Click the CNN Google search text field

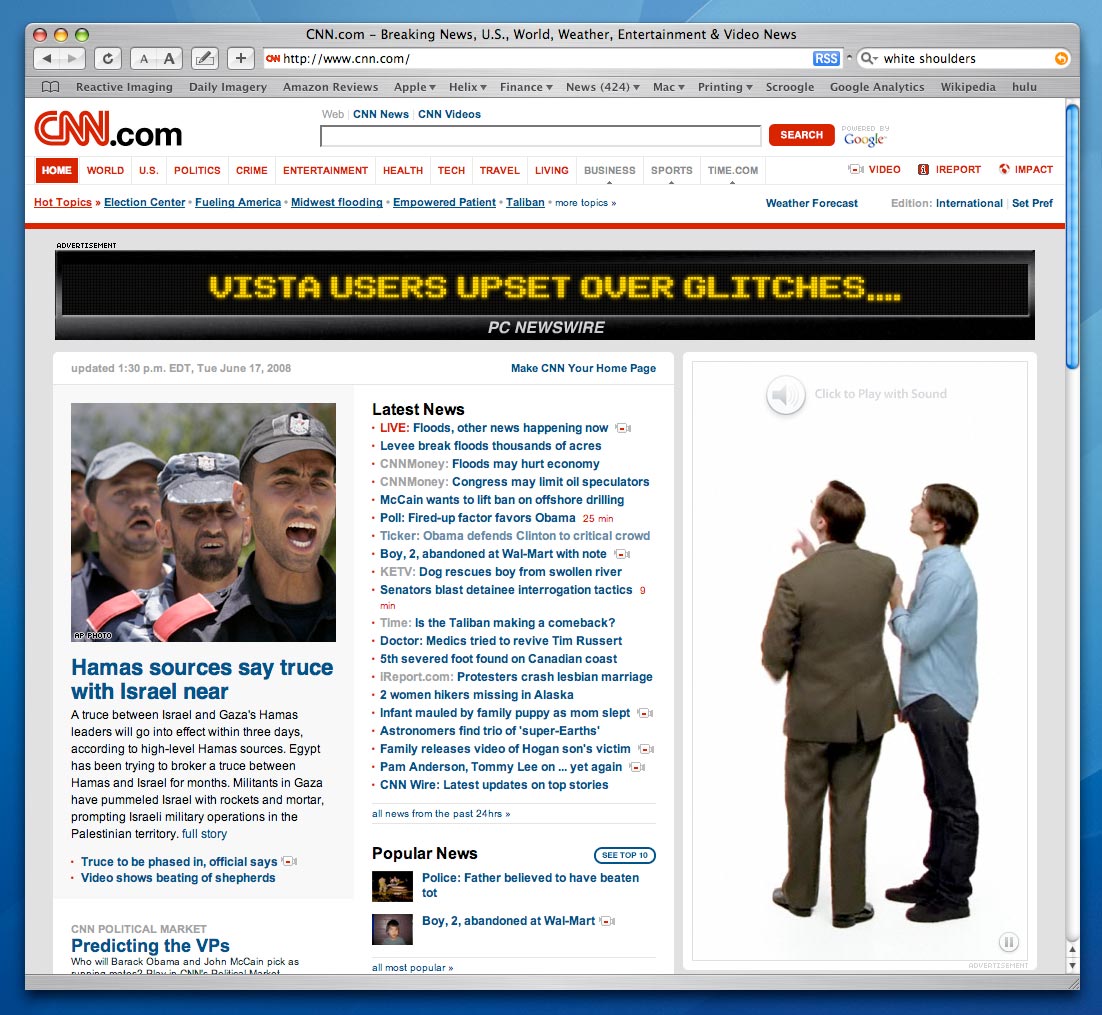(x=540, y=136)
